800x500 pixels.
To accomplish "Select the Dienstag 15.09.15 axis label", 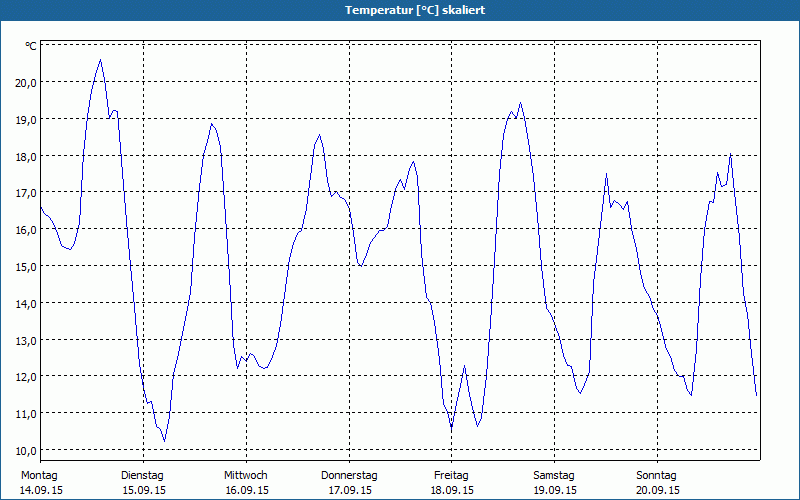I will tap(143, 483).
